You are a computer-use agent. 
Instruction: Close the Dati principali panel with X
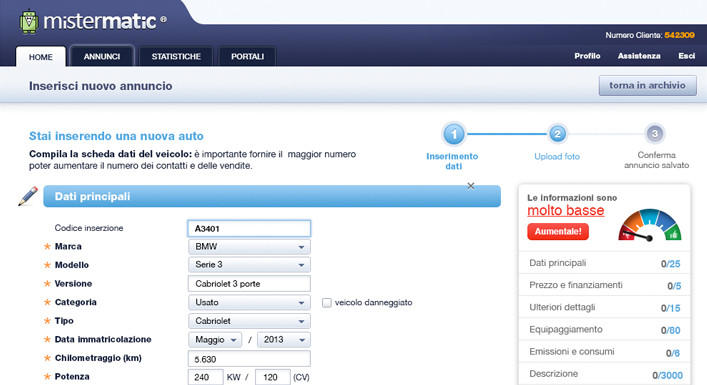pyautogui.click(x=471, y=186)
